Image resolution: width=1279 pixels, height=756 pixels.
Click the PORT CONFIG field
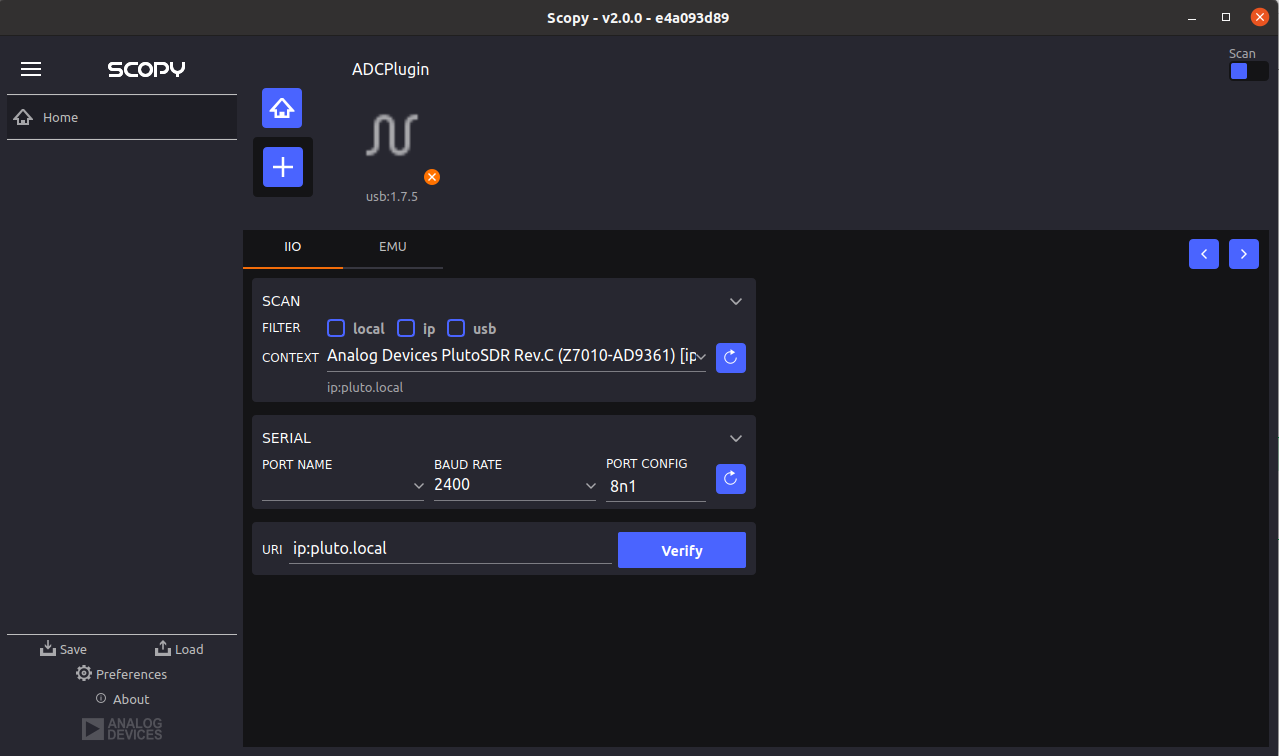(x=656, y=487)
